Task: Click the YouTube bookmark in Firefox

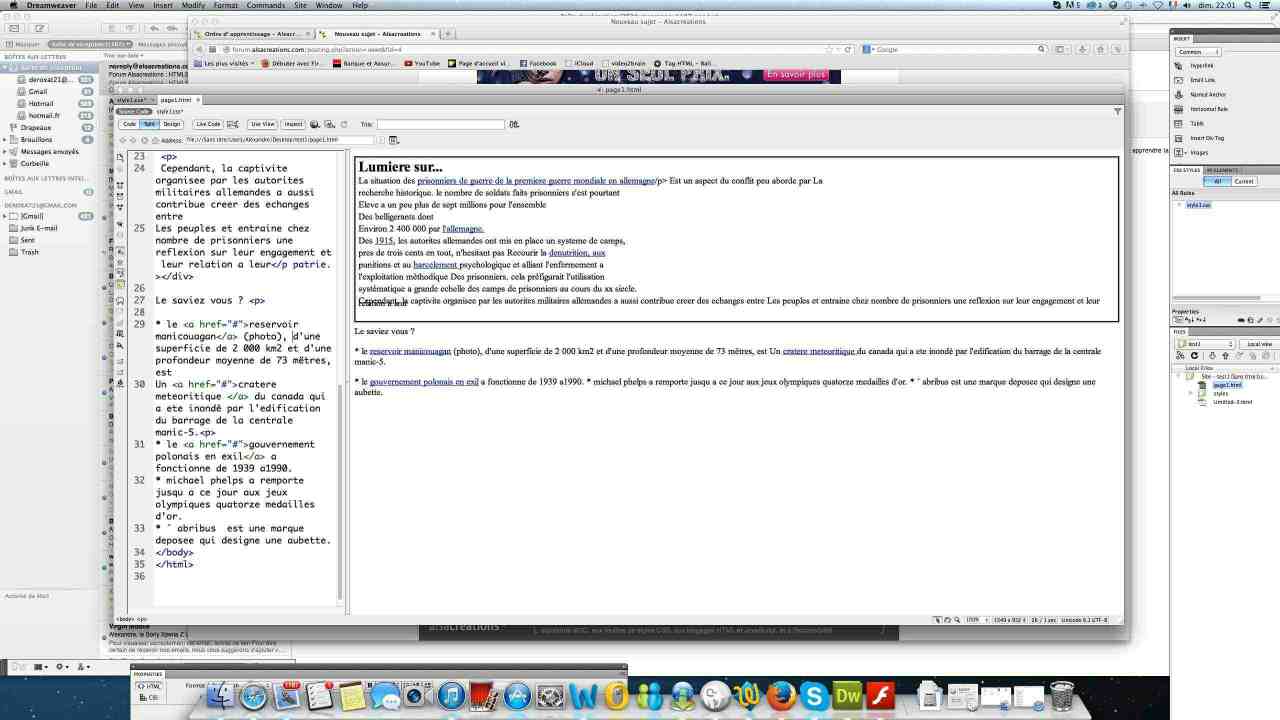Action: tap(421, 63)
